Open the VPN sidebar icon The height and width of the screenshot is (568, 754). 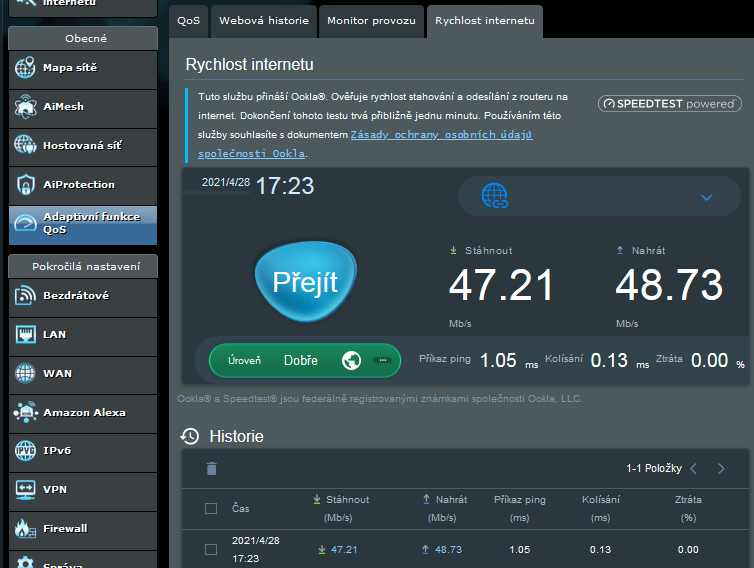25,490
